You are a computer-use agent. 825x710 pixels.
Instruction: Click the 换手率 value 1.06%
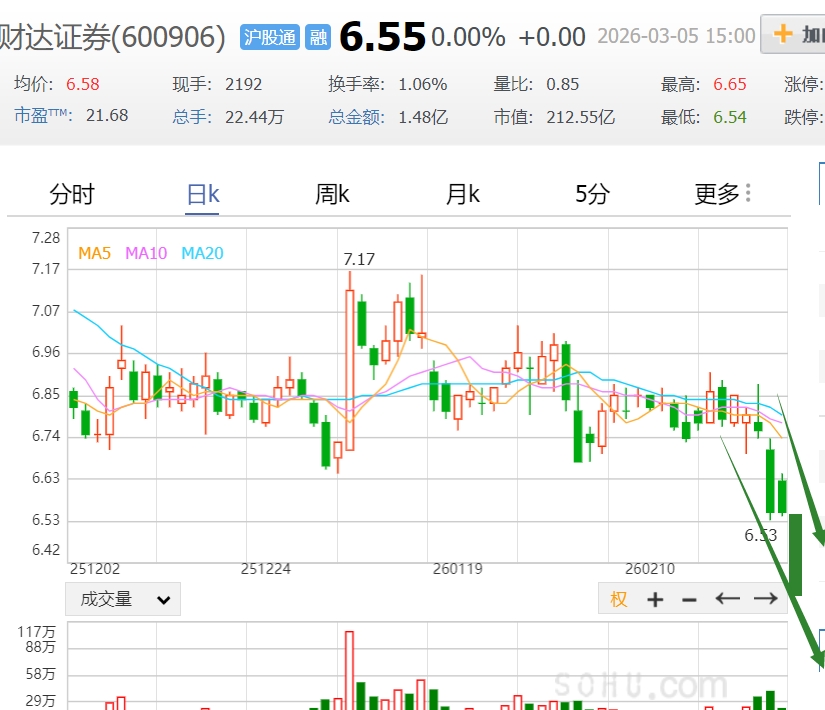422,84
